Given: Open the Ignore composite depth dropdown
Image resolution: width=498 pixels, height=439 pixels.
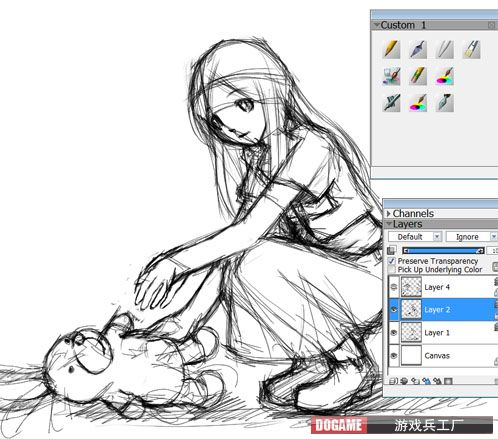Looking at the screenshot, I should point(472,237).
